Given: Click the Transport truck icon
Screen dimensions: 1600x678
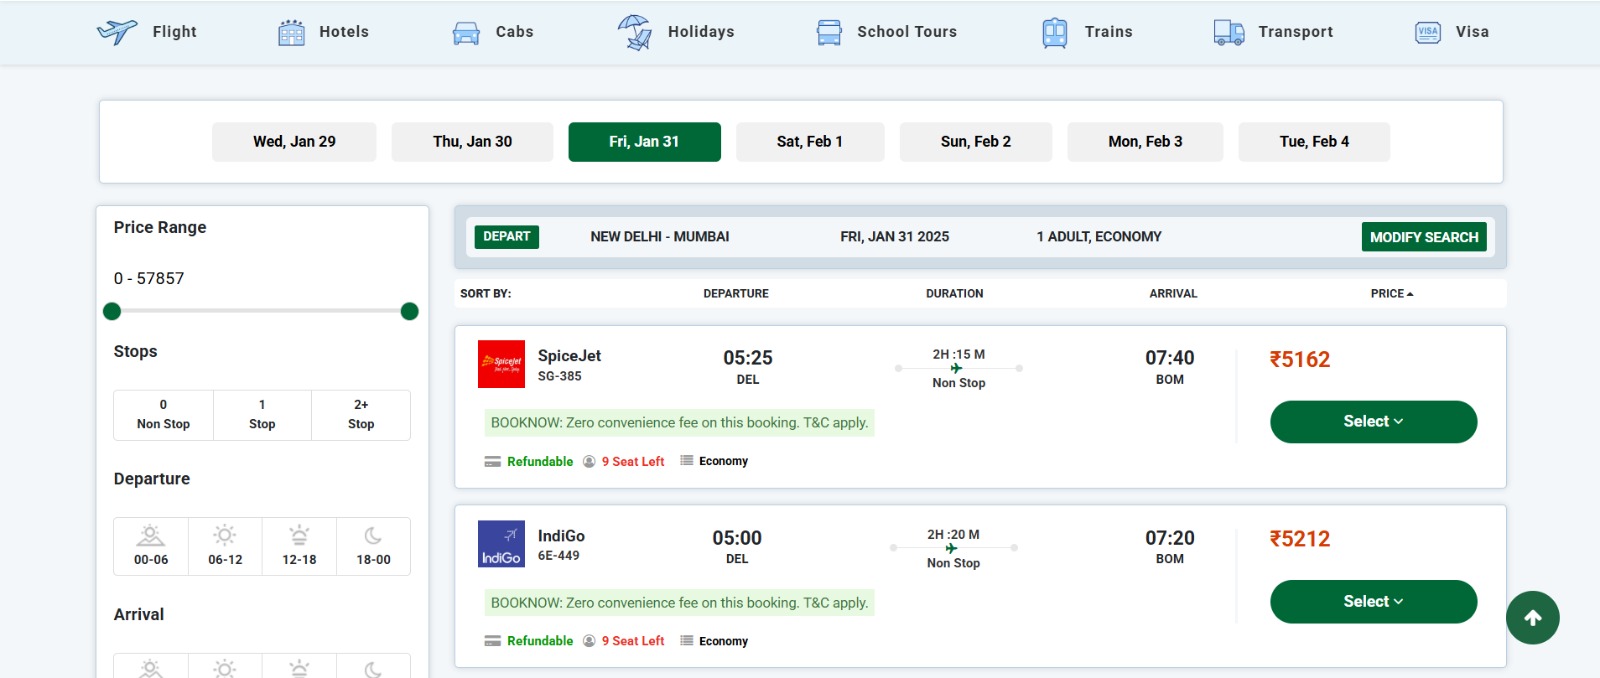Looking at the screenshot, I should point(1229,33).
